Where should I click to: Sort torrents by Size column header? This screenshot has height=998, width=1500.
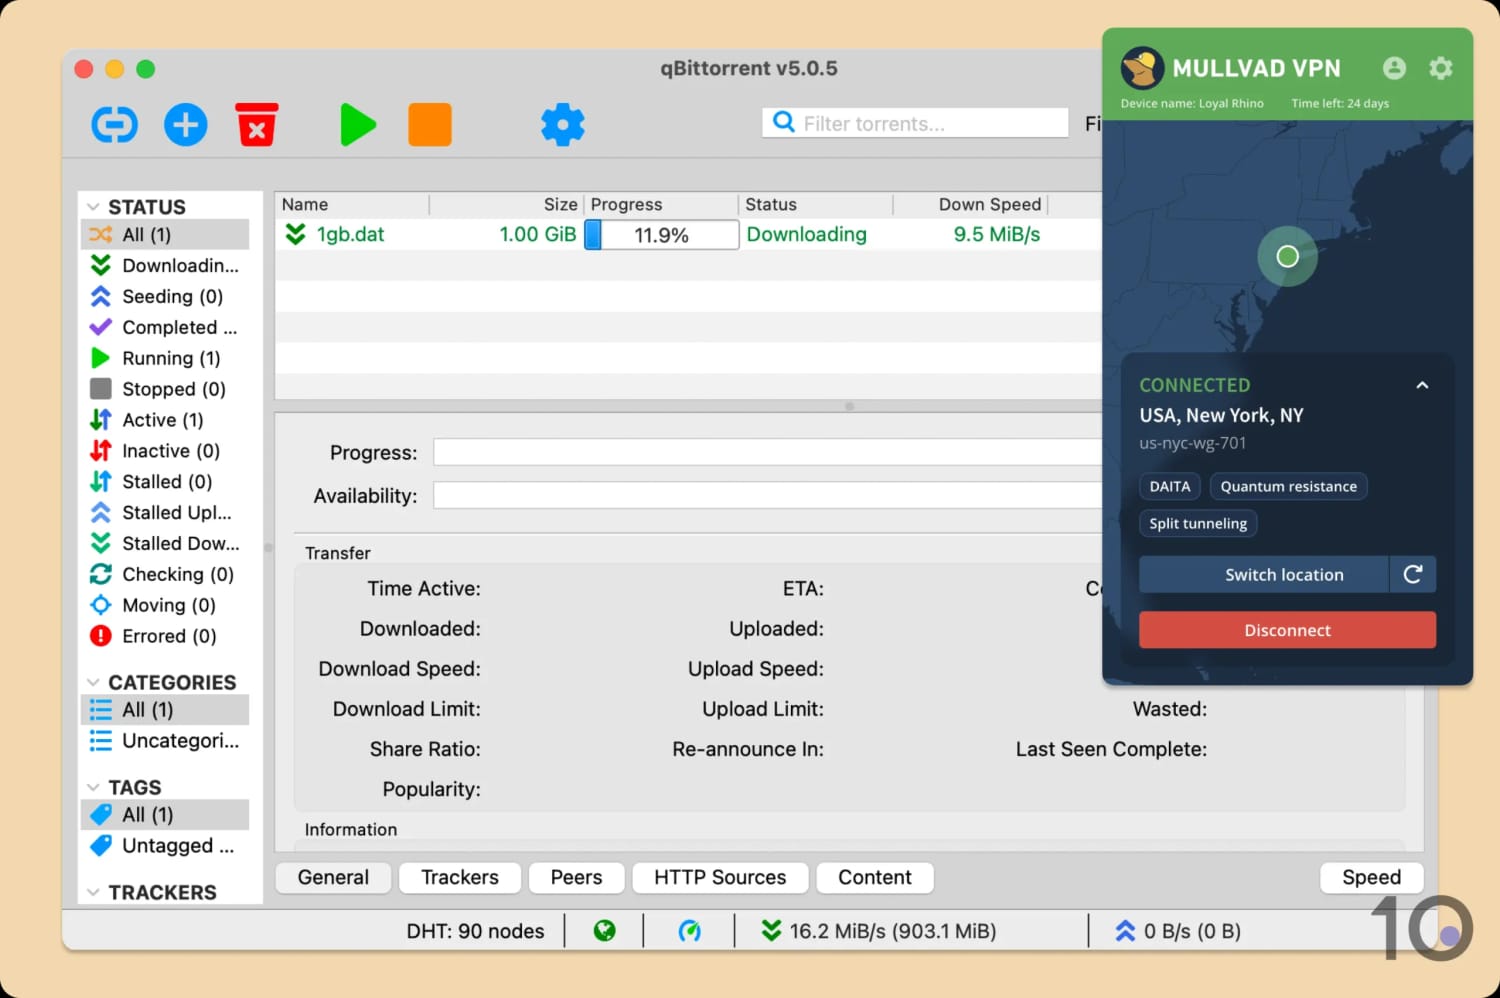507,204
